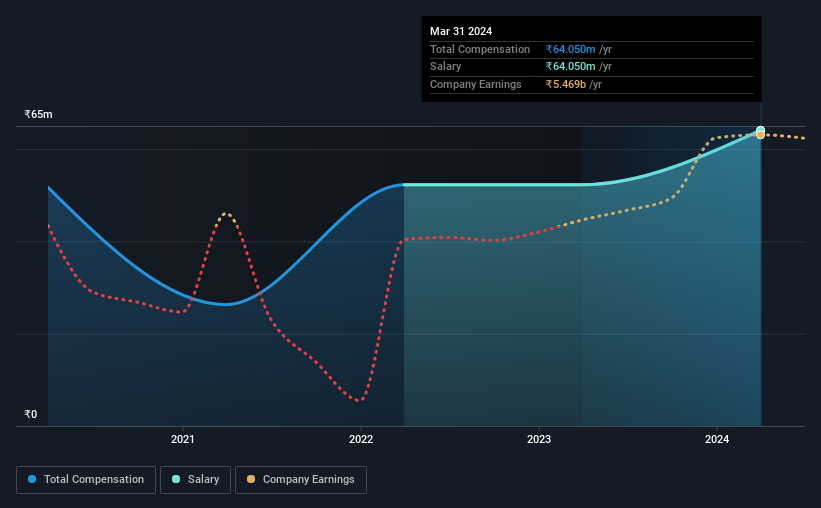Click the Salary ₹64.050m tooltip value
Image resolution: width=821 pixels, height=508 pixels.
(x=570, y=67)
